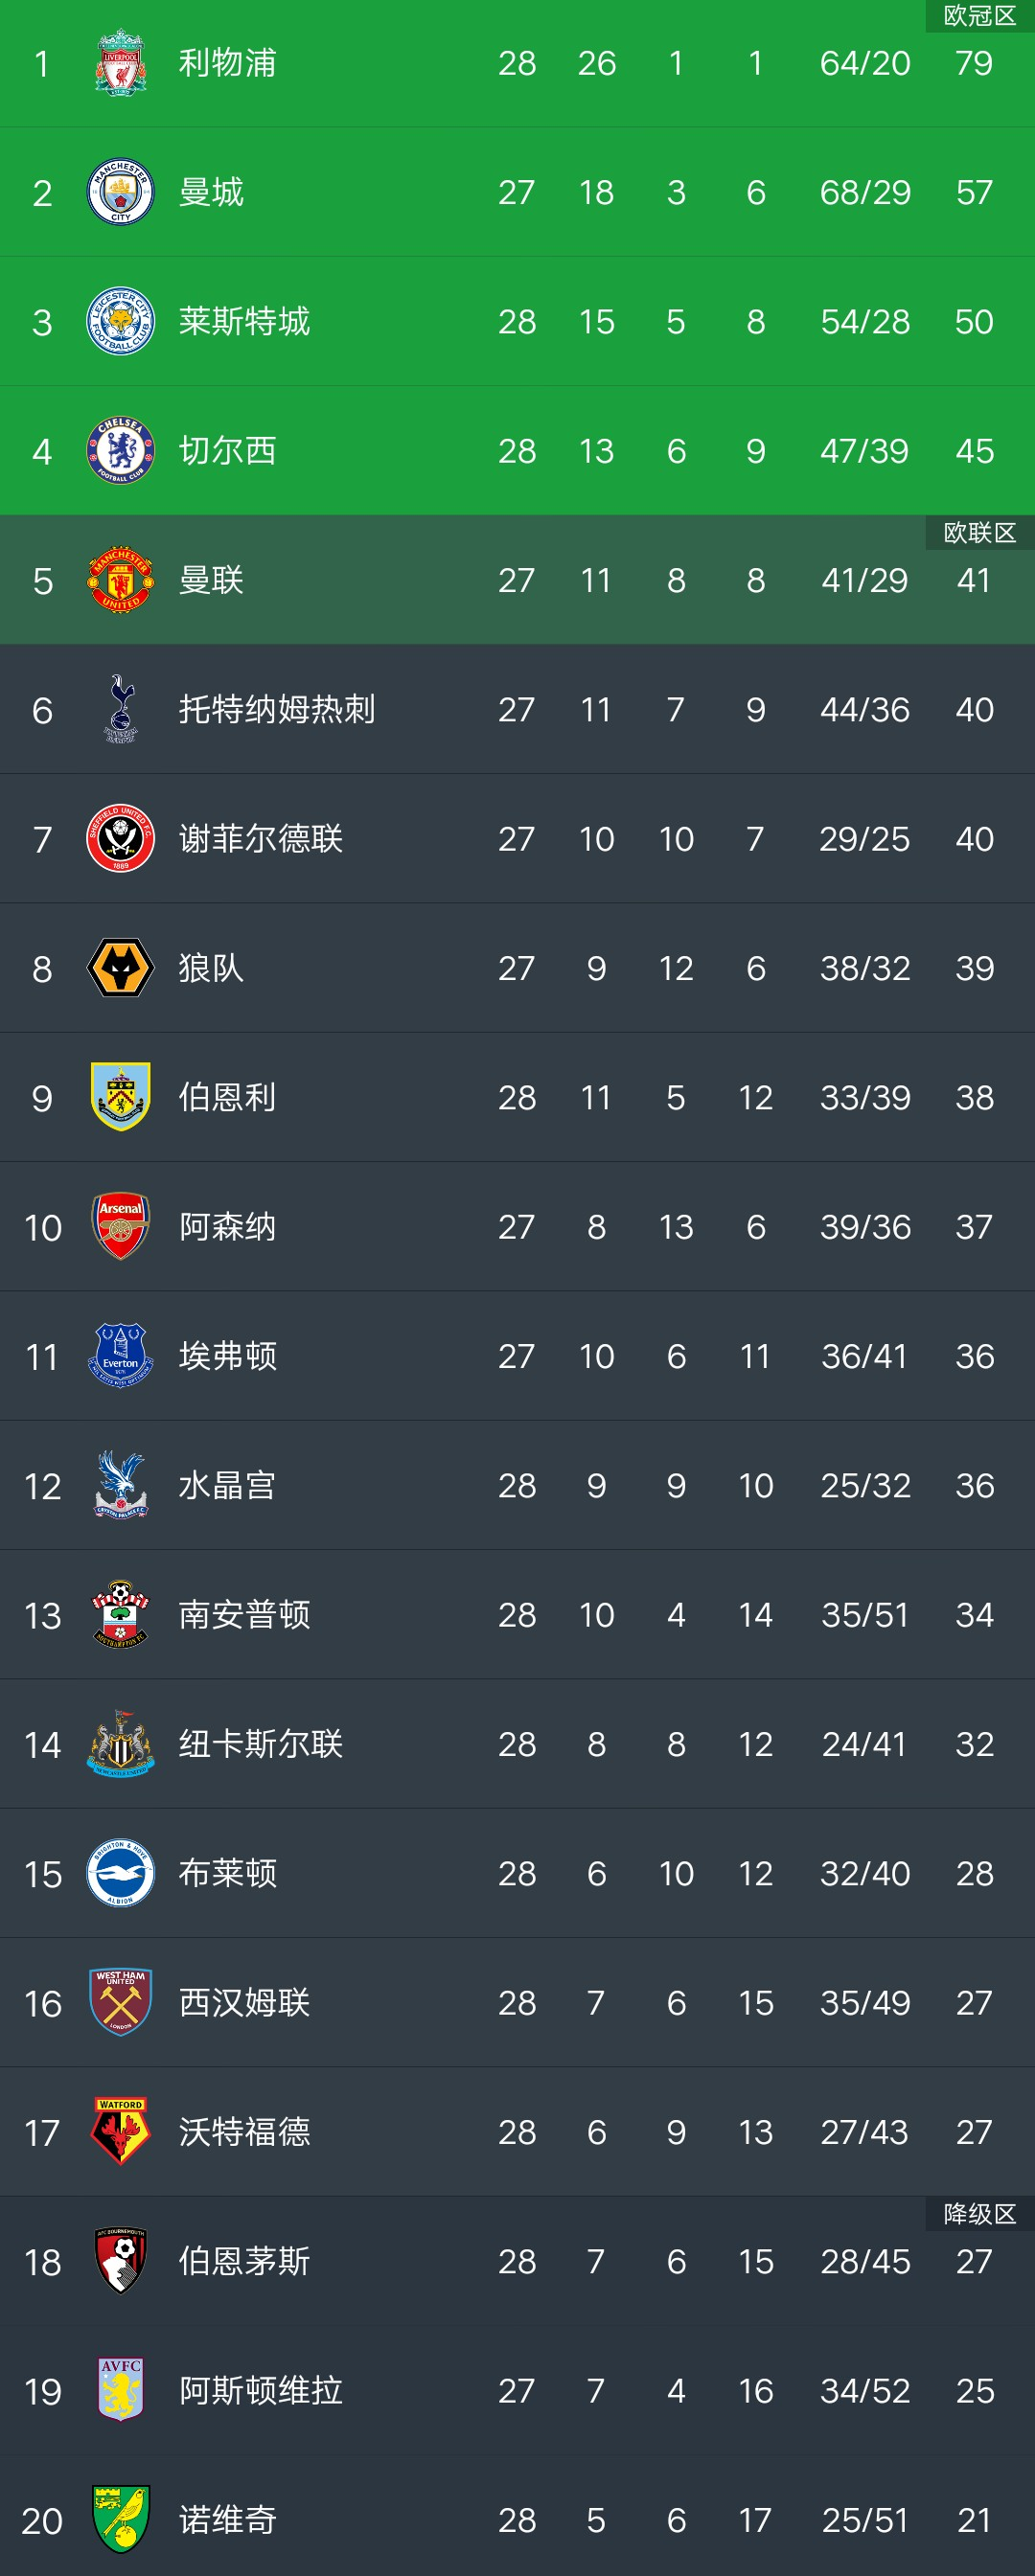Open the Leicester City badge
This screenshot has width=1035, height=2576.
coord(121,321)
